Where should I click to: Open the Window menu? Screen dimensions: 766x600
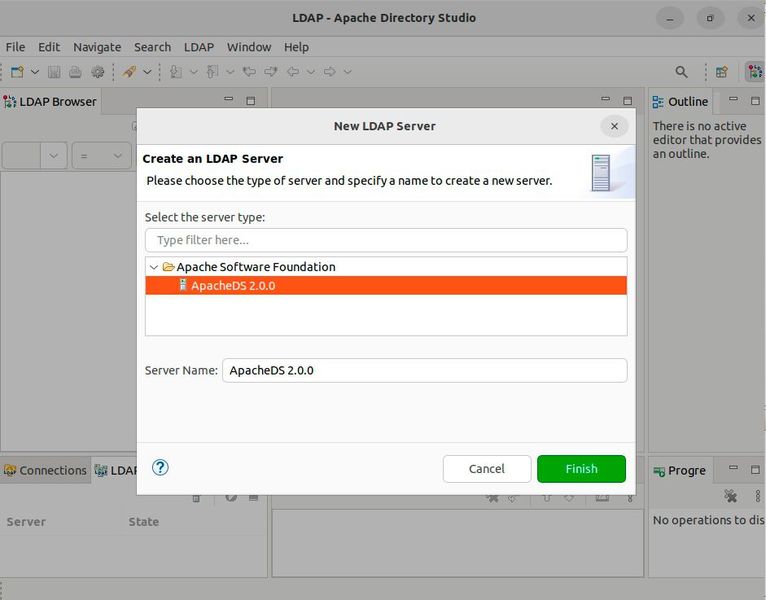[249, 47]
